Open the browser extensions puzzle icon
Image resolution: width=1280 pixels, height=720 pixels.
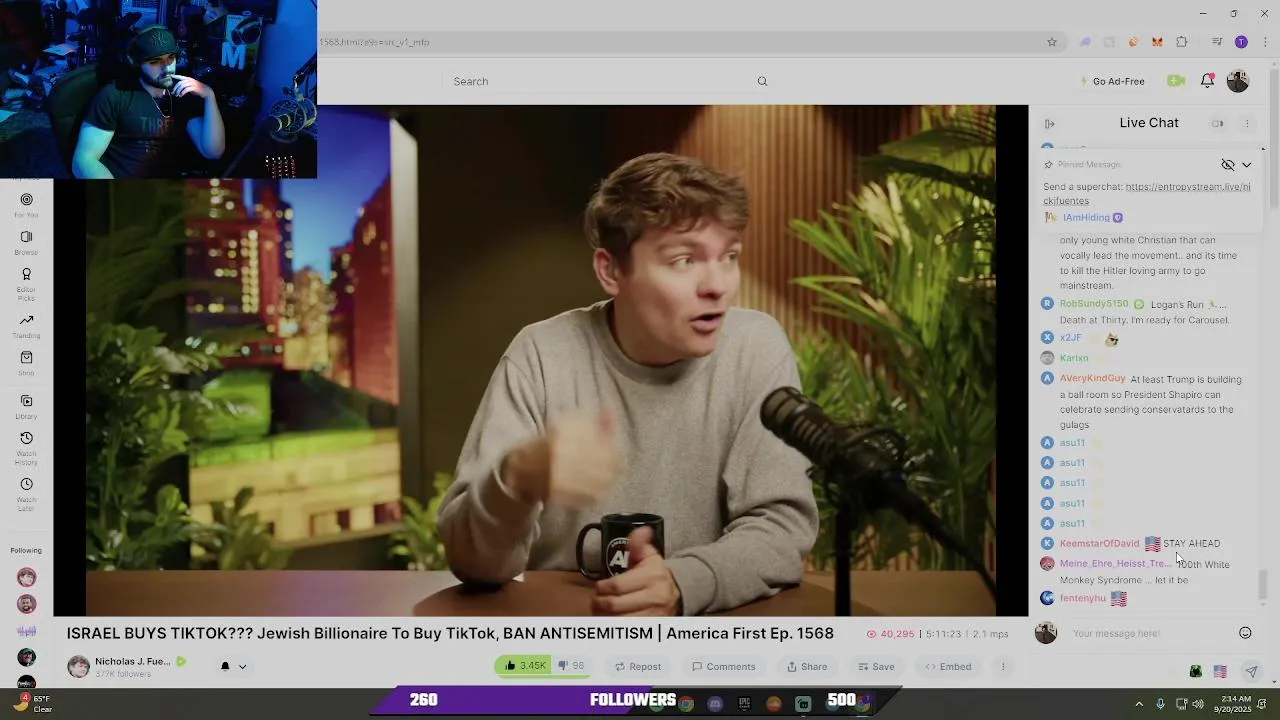(x=1182, y=42)
